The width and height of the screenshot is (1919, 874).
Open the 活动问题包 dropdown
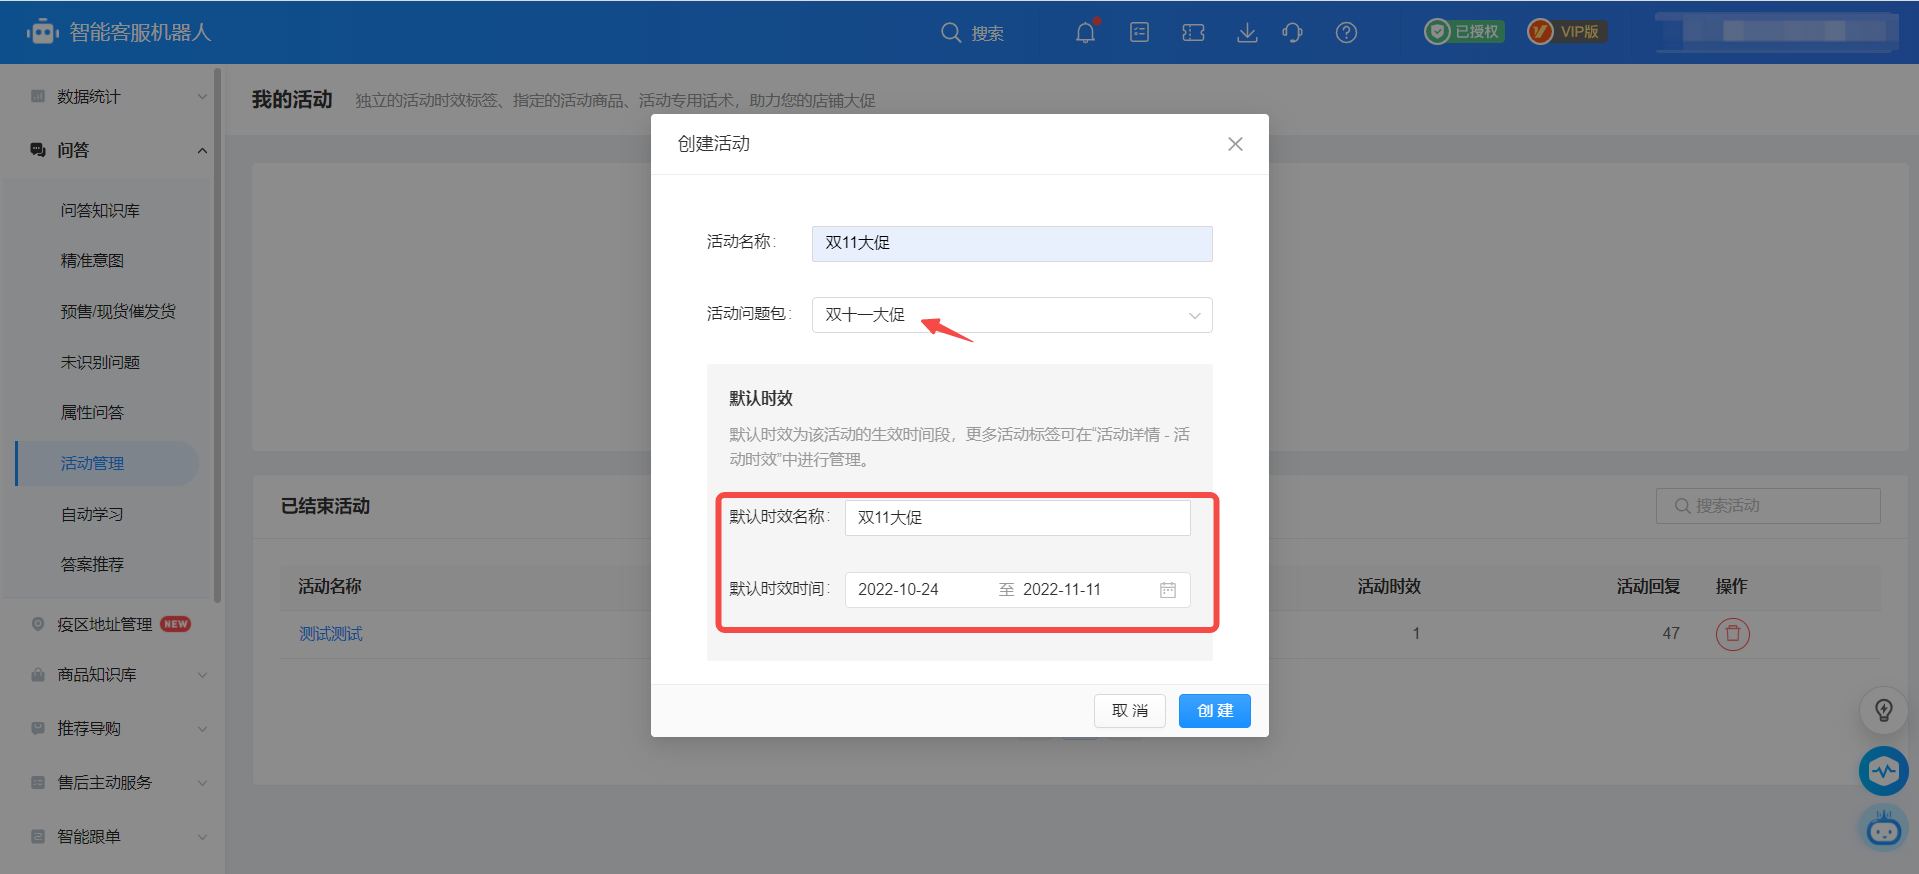[1012, 315]
